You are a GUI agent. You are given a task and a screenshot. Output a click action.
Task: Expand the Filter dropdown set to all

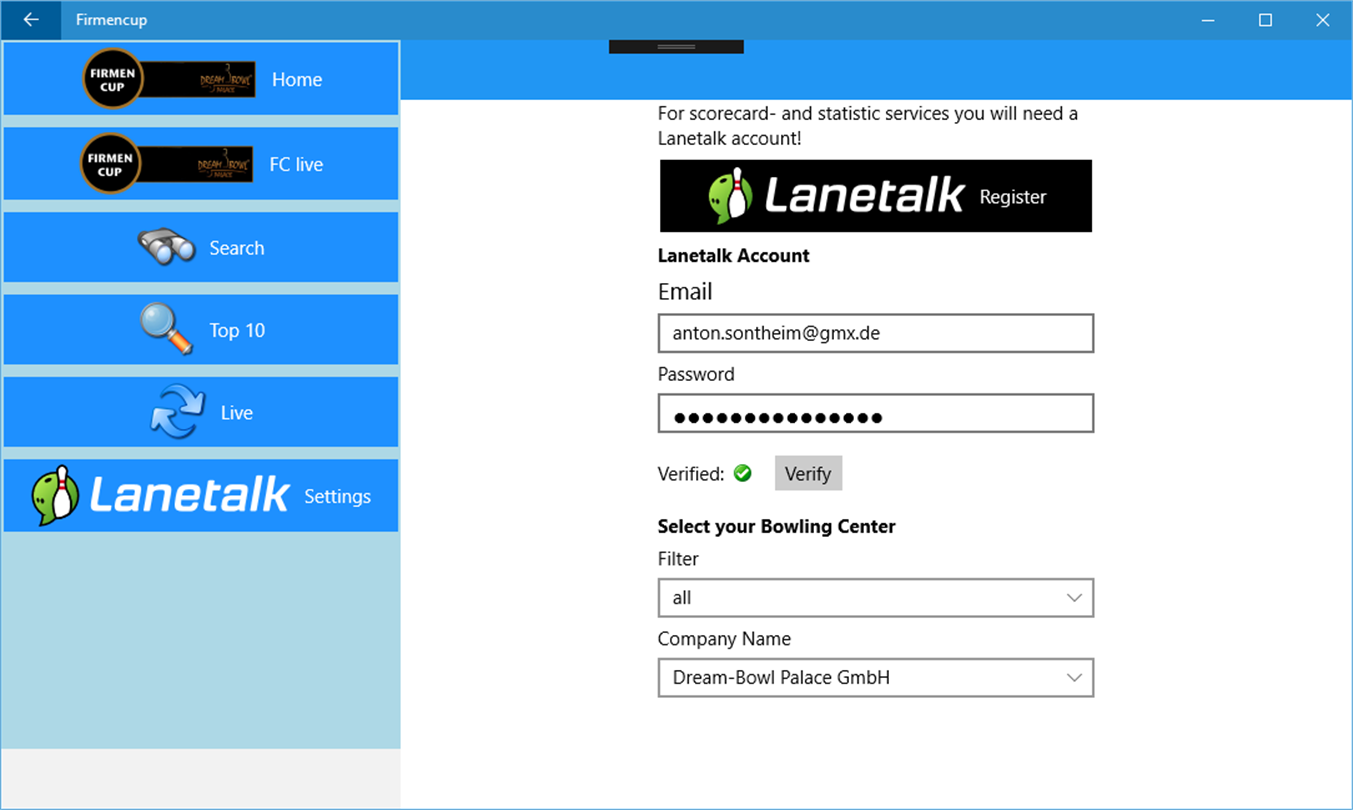tap(876, 598)
